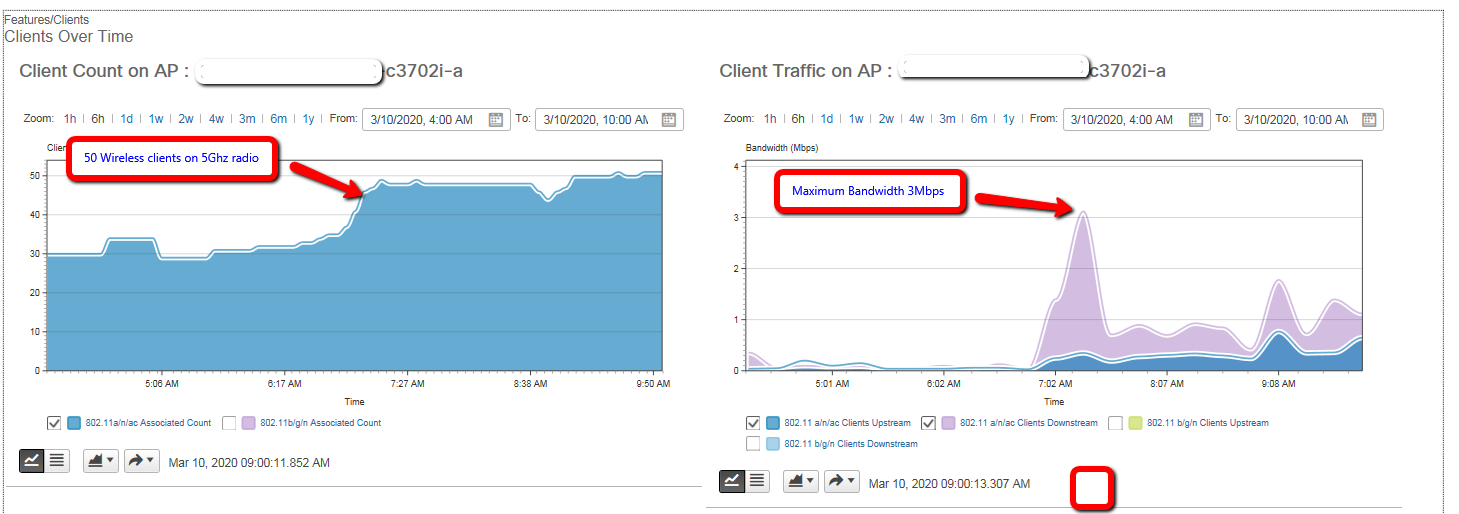The height and width of the screenshot is (514, 1459).
Task: Set Client Traffic zoom to 1y
Action: pyautogui.click(x=1008, y=119)
